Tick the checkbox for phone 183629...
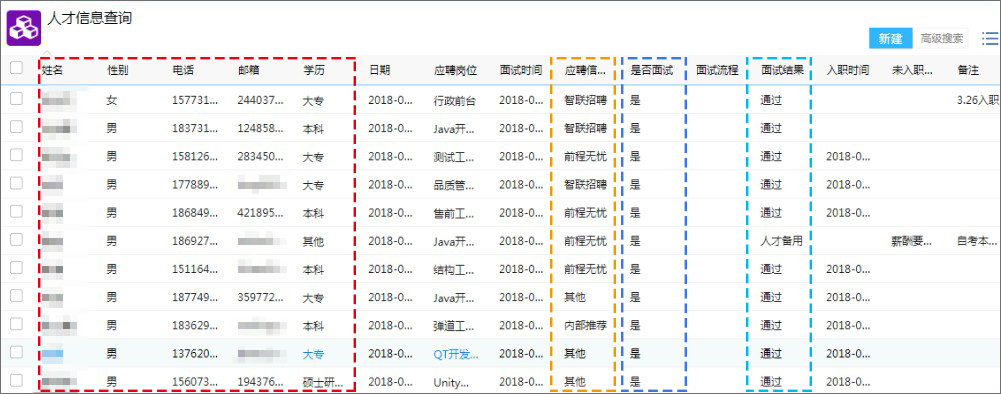Screen dimensions: 1001x394 point(17,323)
